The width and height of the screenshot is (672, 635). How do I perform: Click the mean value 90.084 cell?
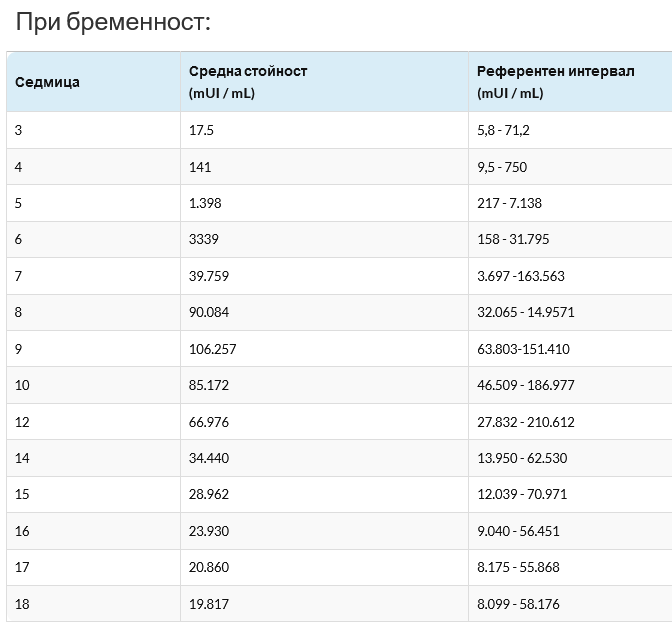click(x=208, y=312)
